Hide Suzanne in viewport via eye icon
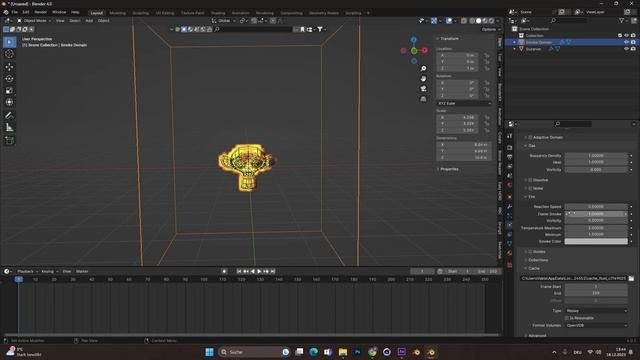This screenshot has height=360, width=640. (x=626, y=49)
